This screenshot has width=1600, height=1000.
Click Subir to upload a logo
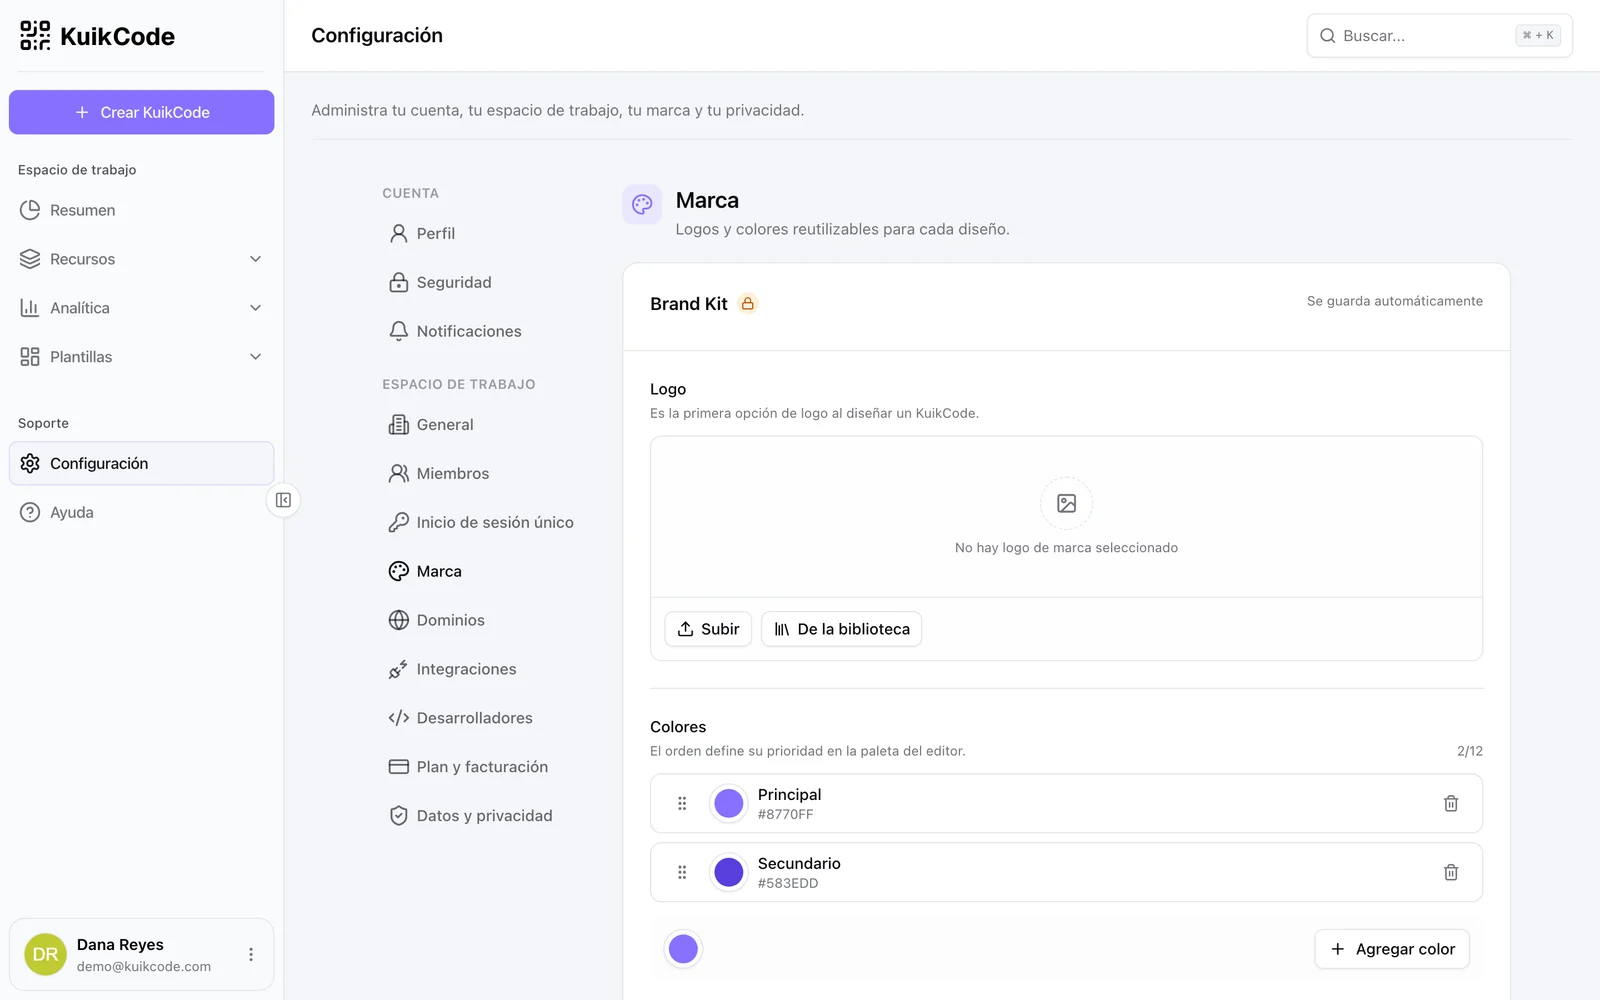coord(708,629)
